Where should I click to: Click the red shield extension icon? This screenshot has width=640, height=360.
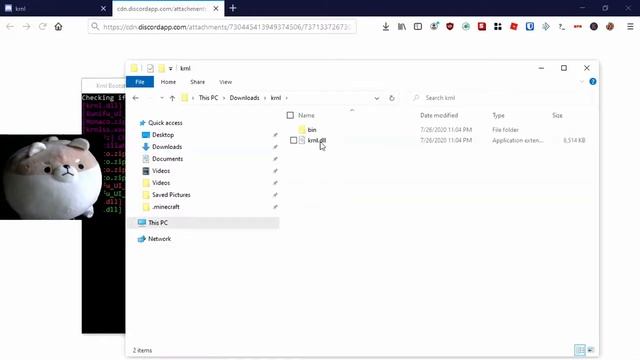450,27
